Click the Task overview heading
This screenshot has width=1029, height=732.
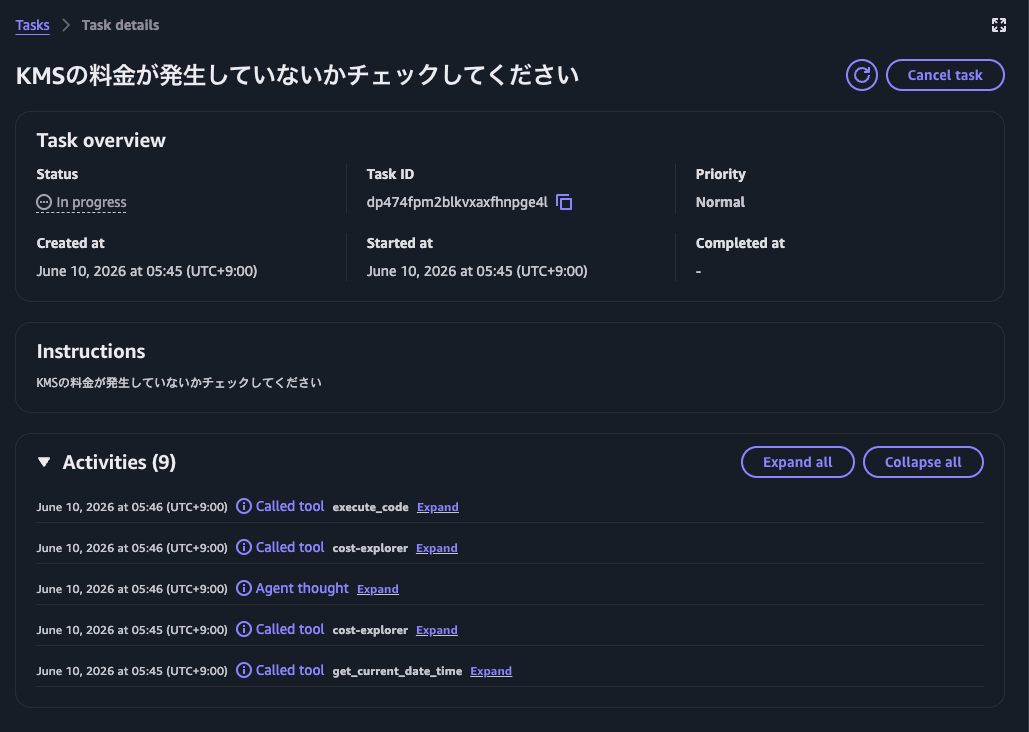(x=101, y=140)
